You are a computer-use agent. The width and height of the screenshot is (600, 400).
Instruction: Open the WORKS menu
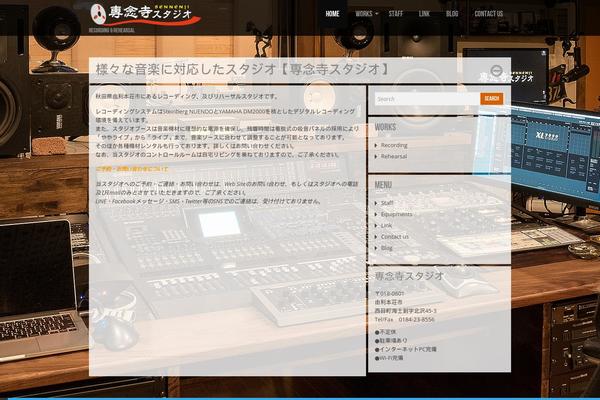point(364,14)
